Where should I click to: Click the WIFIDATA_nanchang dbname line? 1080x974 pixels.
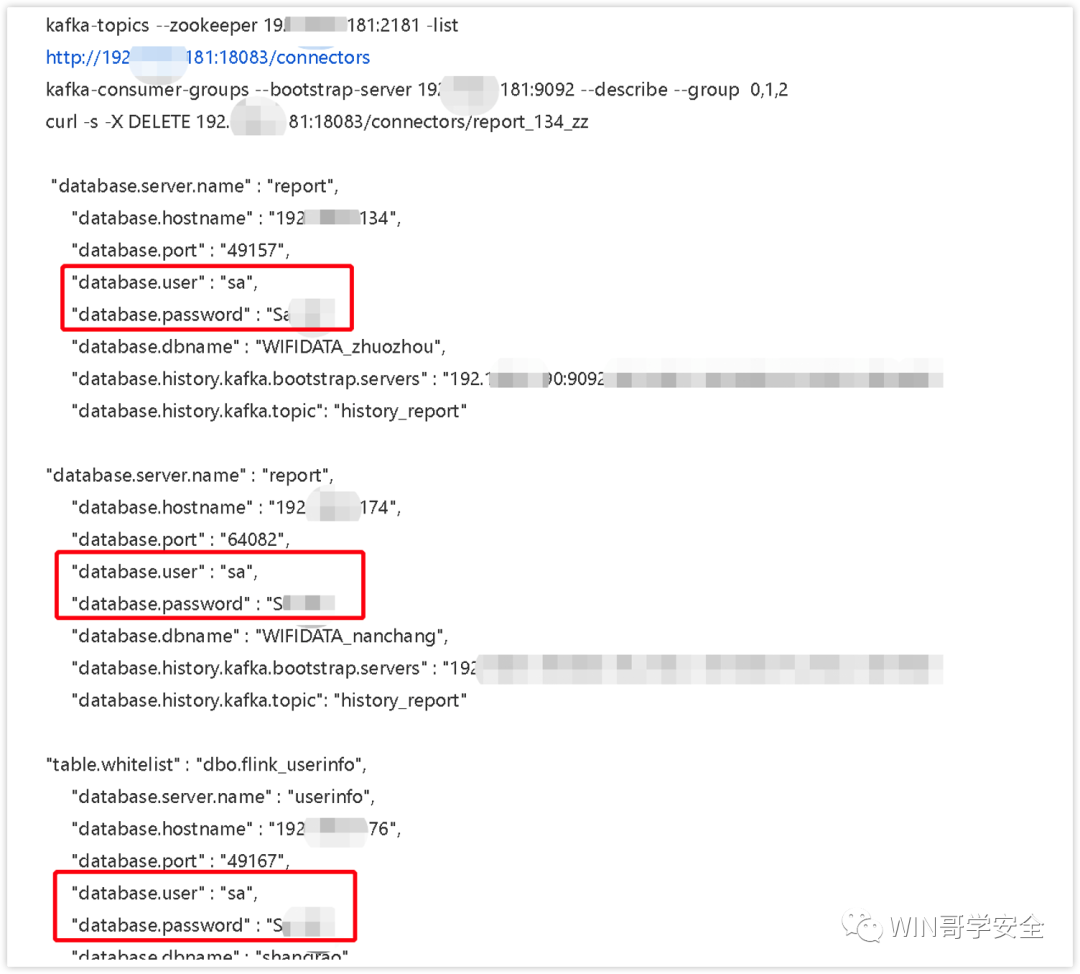(260, 636)
